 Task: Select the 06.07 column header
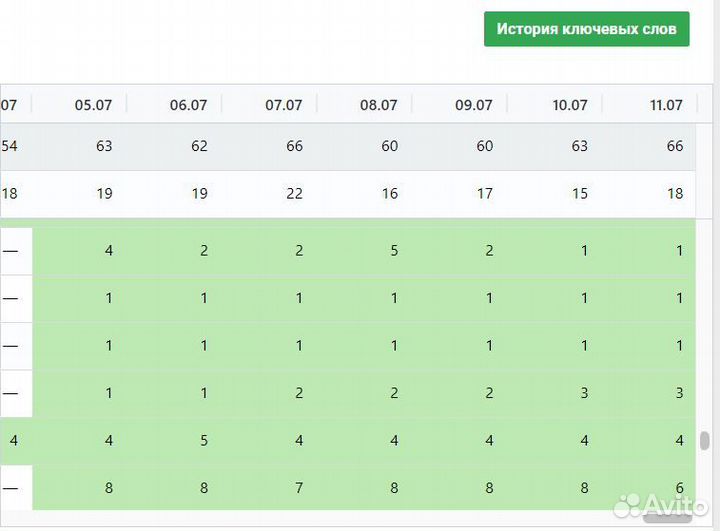tap(188, 105)
